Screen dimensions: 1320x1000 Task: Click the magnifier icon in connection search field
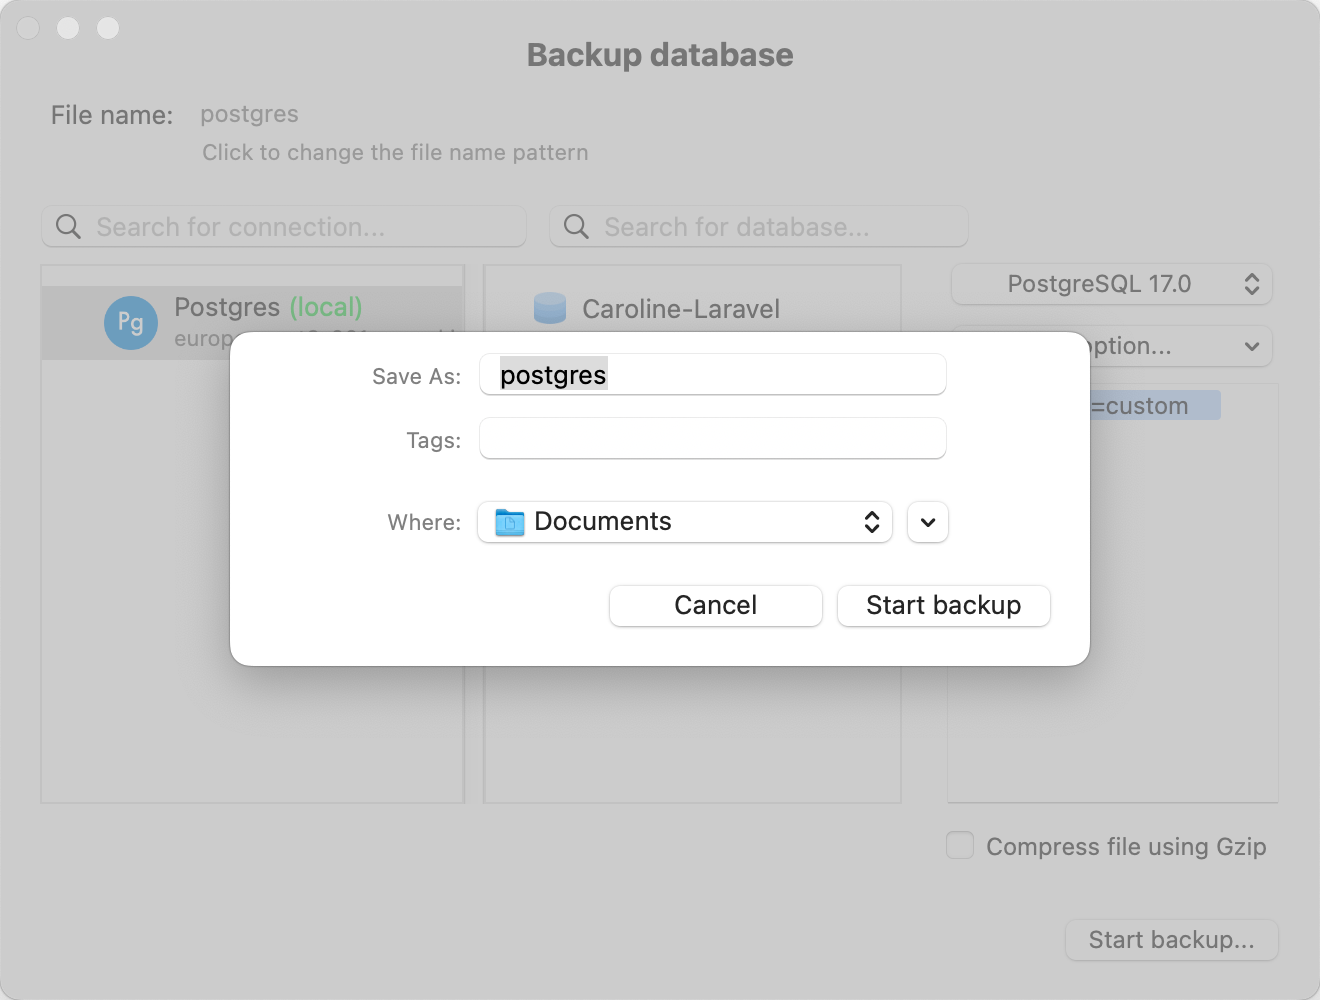coord(67,226)
